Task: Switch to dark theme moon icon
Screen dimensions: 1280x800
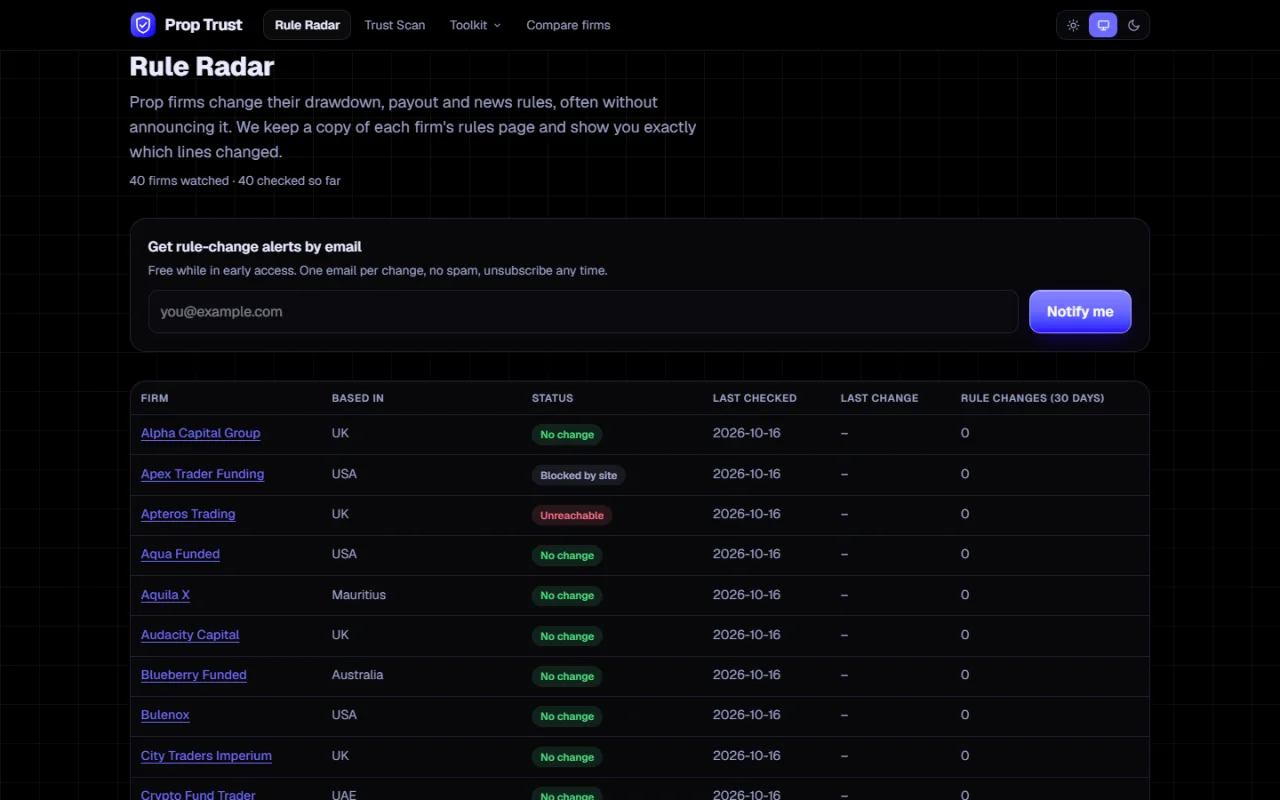Action: (1134, 25)
